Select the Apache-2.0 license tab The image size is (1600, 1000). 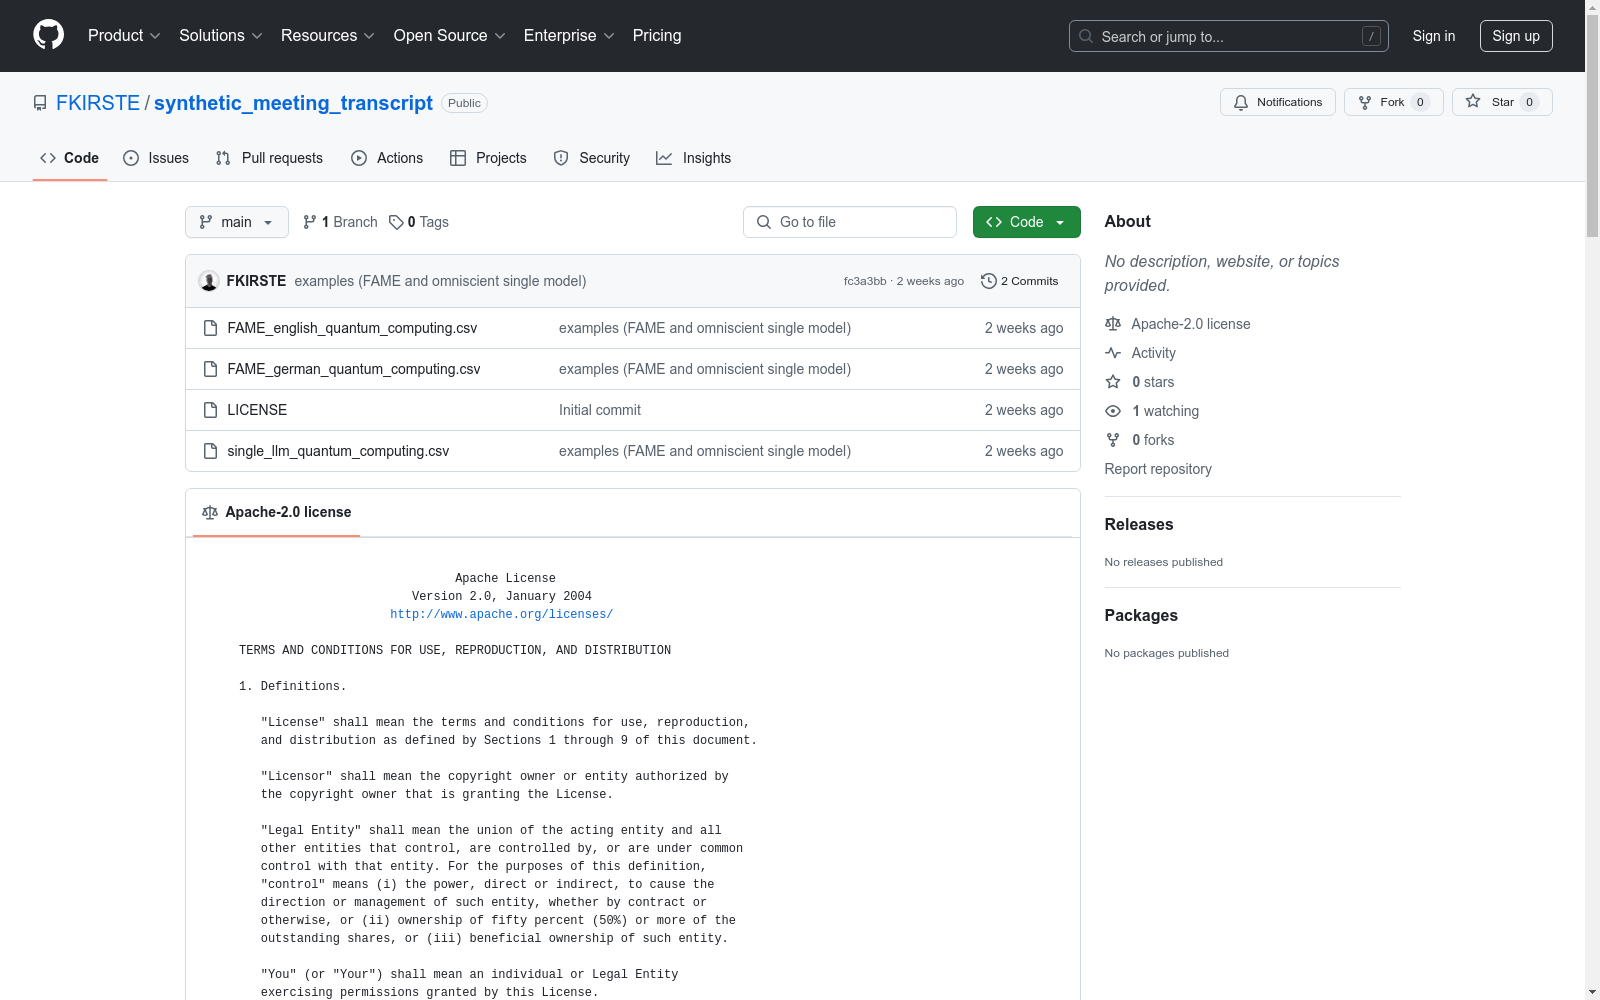(x=277, y=512)
